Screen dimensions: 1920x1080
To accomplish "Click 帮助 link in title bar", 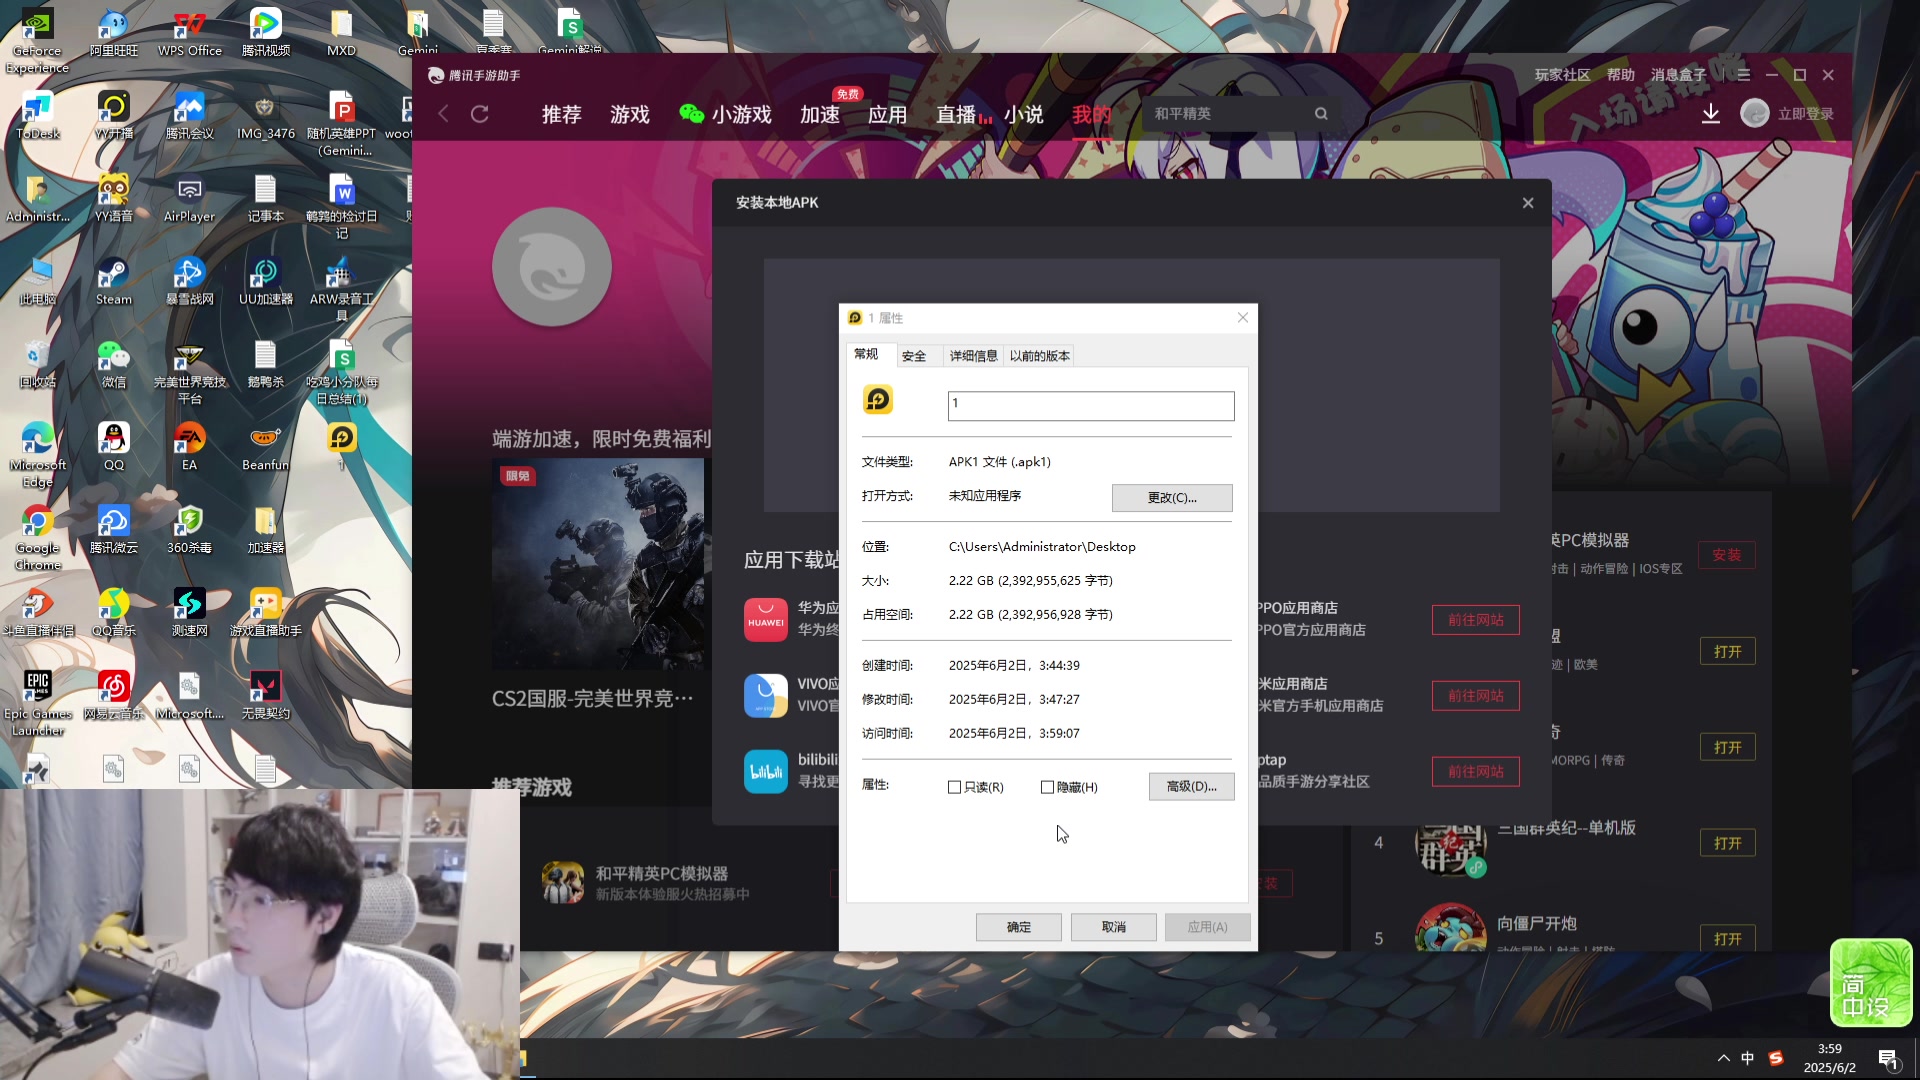I will click(1621, 75).
